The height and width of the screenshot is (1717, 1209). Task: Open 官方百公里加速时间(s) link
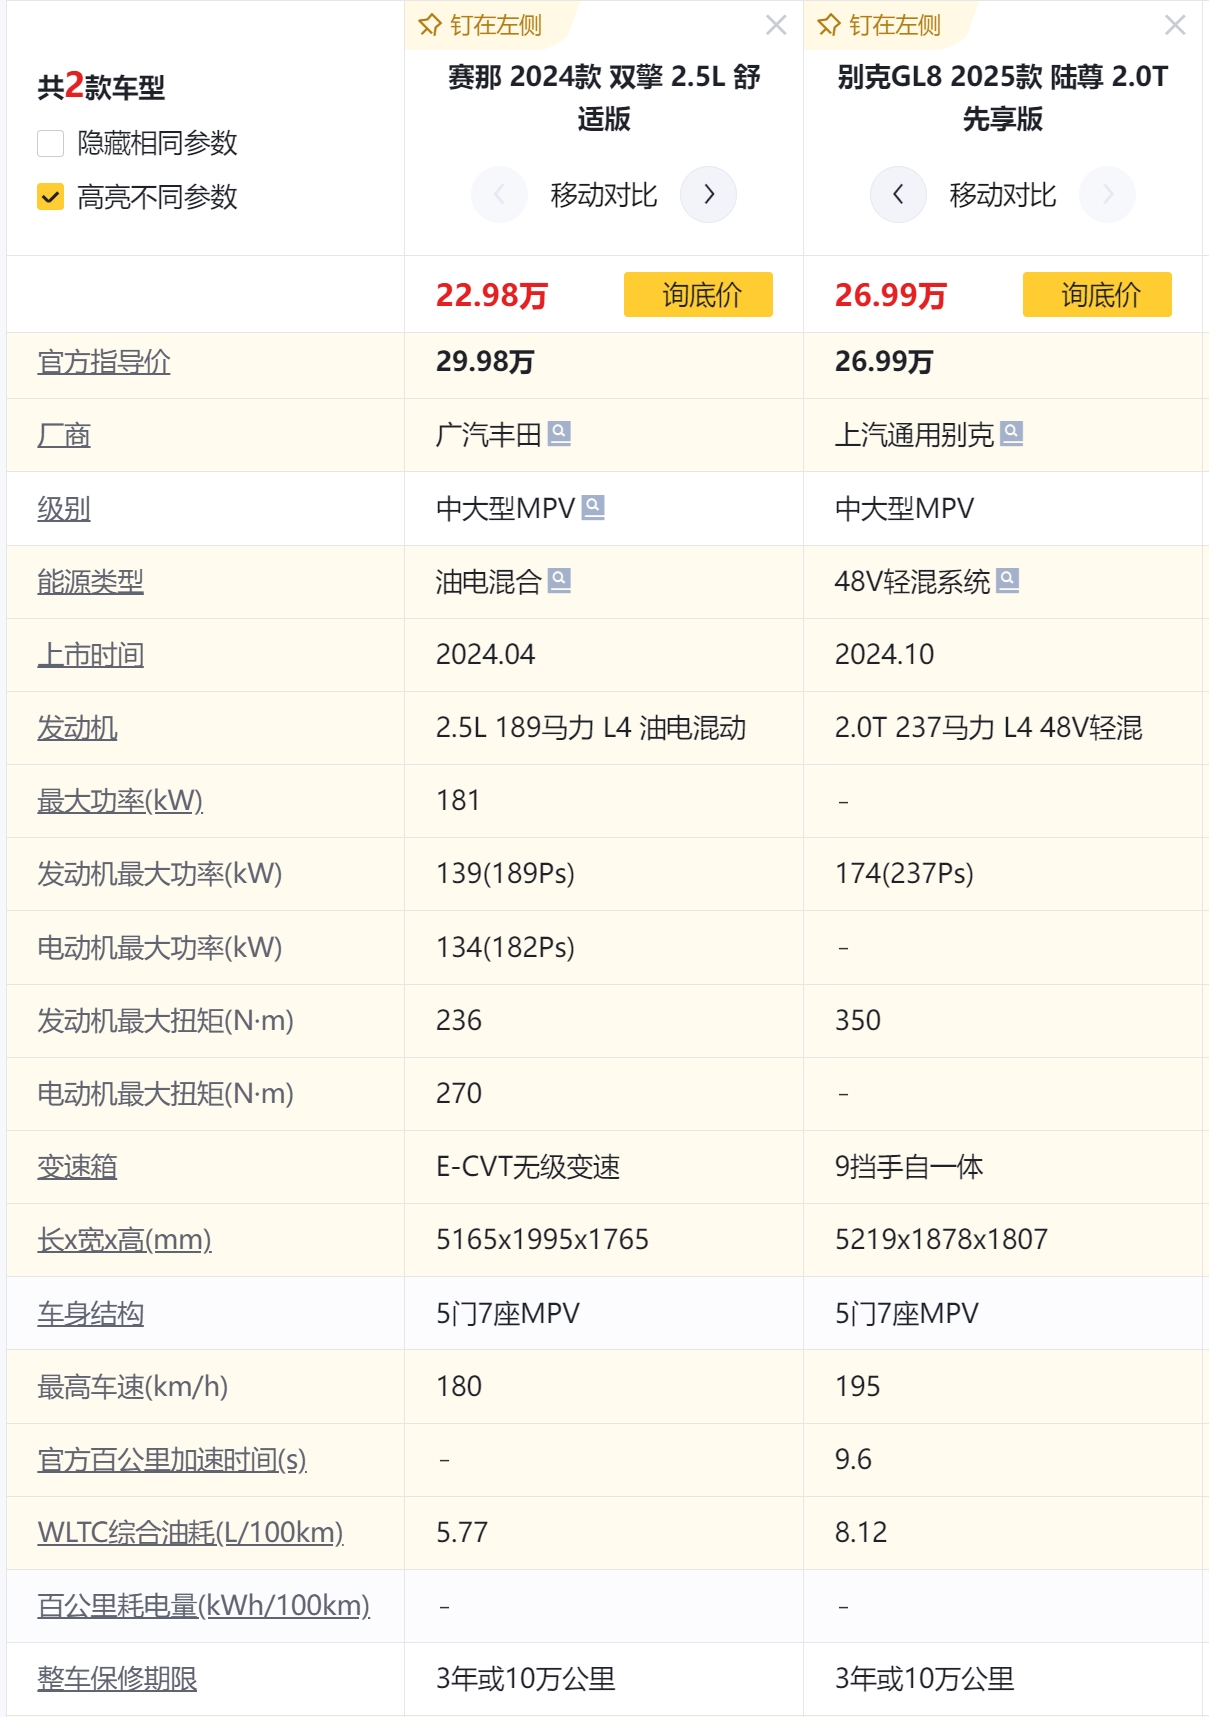coord(172,1460)
